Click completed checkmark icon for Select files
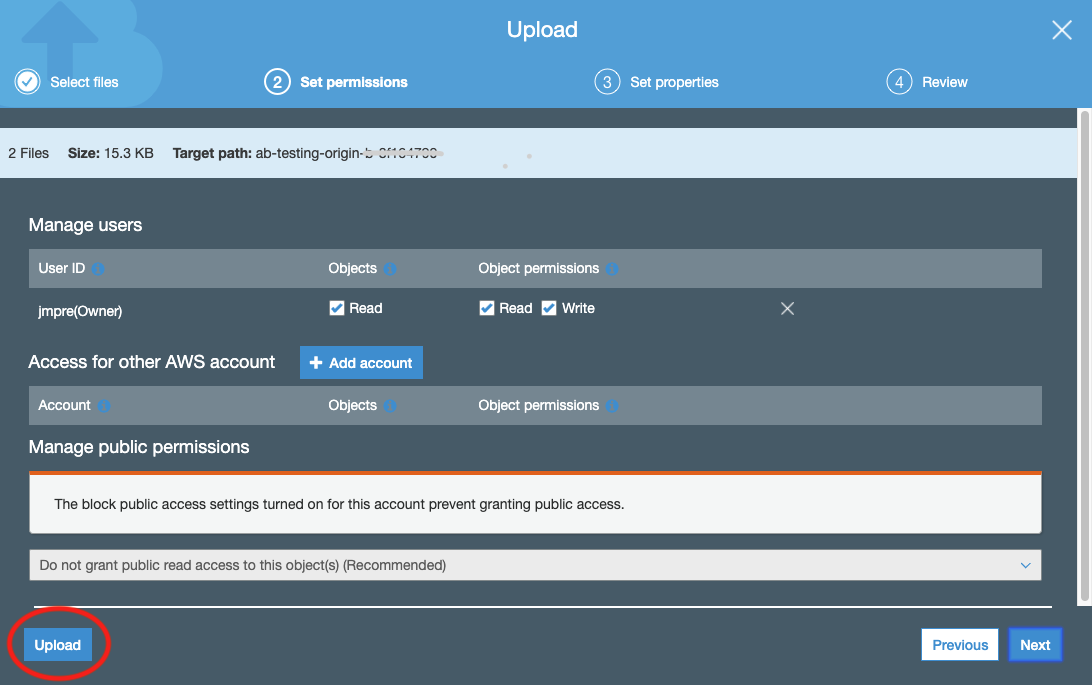The width and height of the screenshot is (1092, 685). click(27, 82)
